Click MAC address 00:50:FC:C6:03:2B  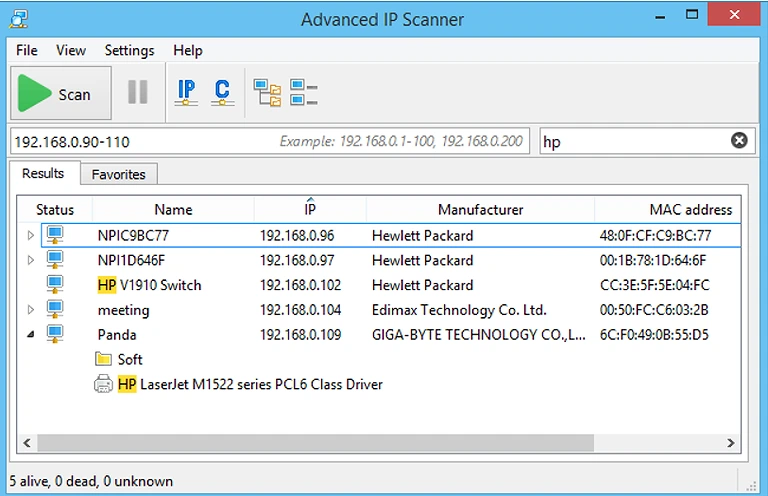click(x=654, y=310)
